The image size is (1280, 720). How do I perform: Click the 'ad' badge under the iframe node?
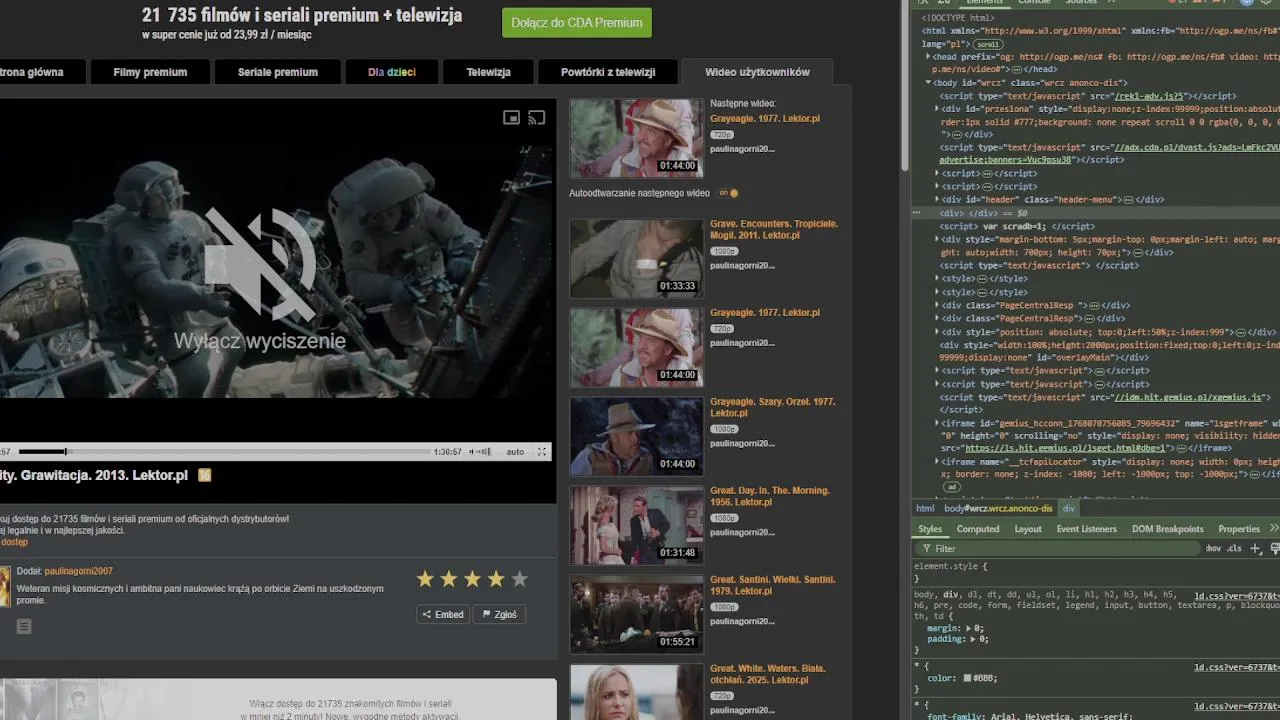952,487
